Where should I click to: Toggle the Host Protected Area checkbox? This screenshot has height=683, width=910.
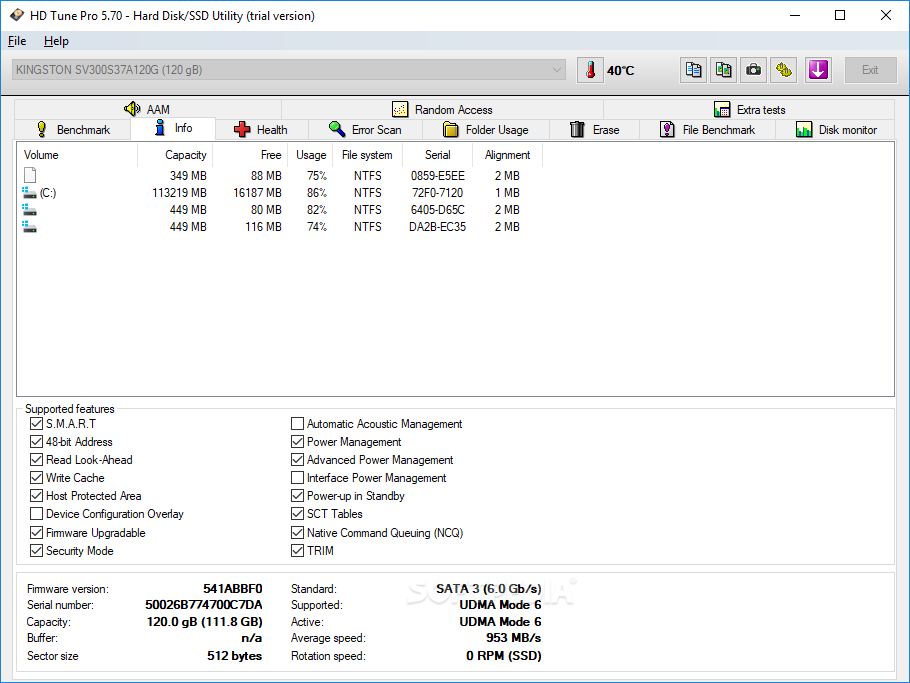pos(36,496)
